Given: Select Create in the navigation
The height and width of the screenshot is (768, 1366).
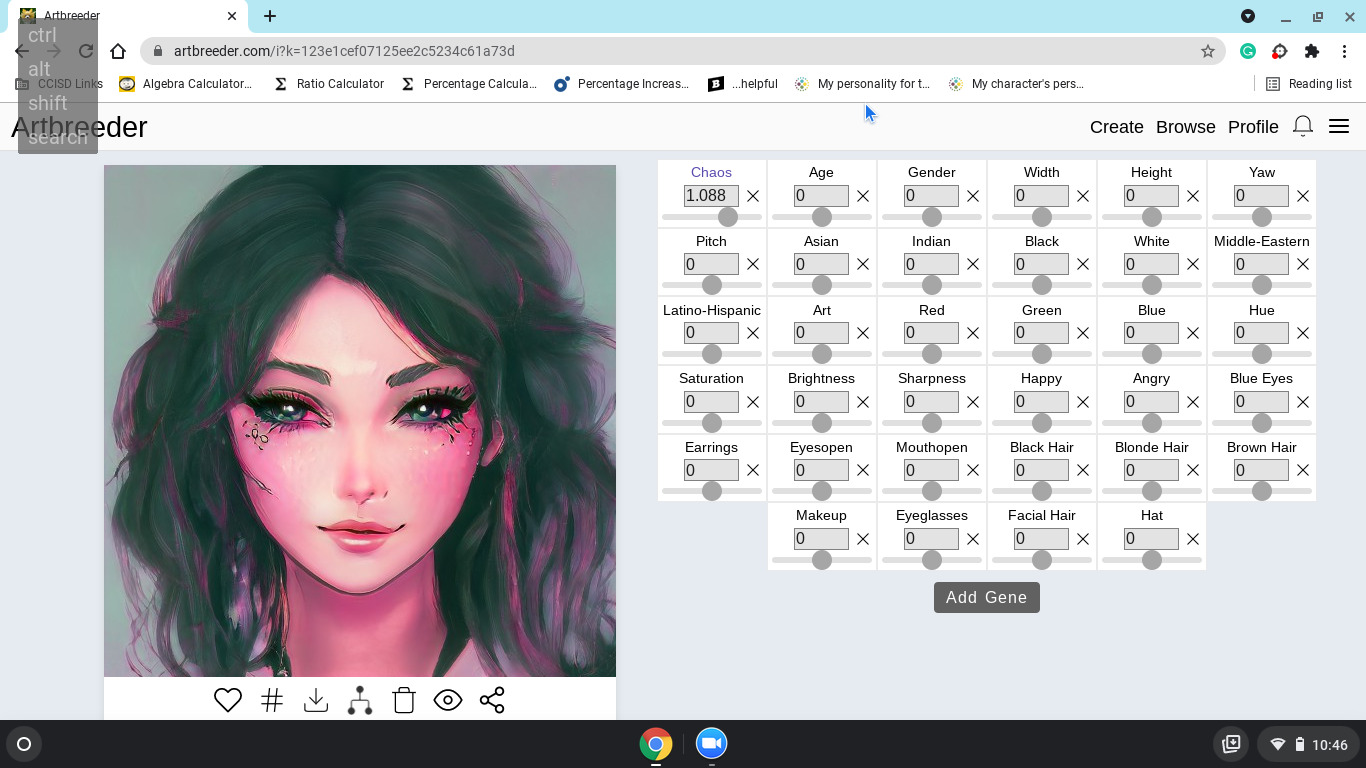Looking at the screenshot, I should pyautogui.click(x=1116, y=127).
